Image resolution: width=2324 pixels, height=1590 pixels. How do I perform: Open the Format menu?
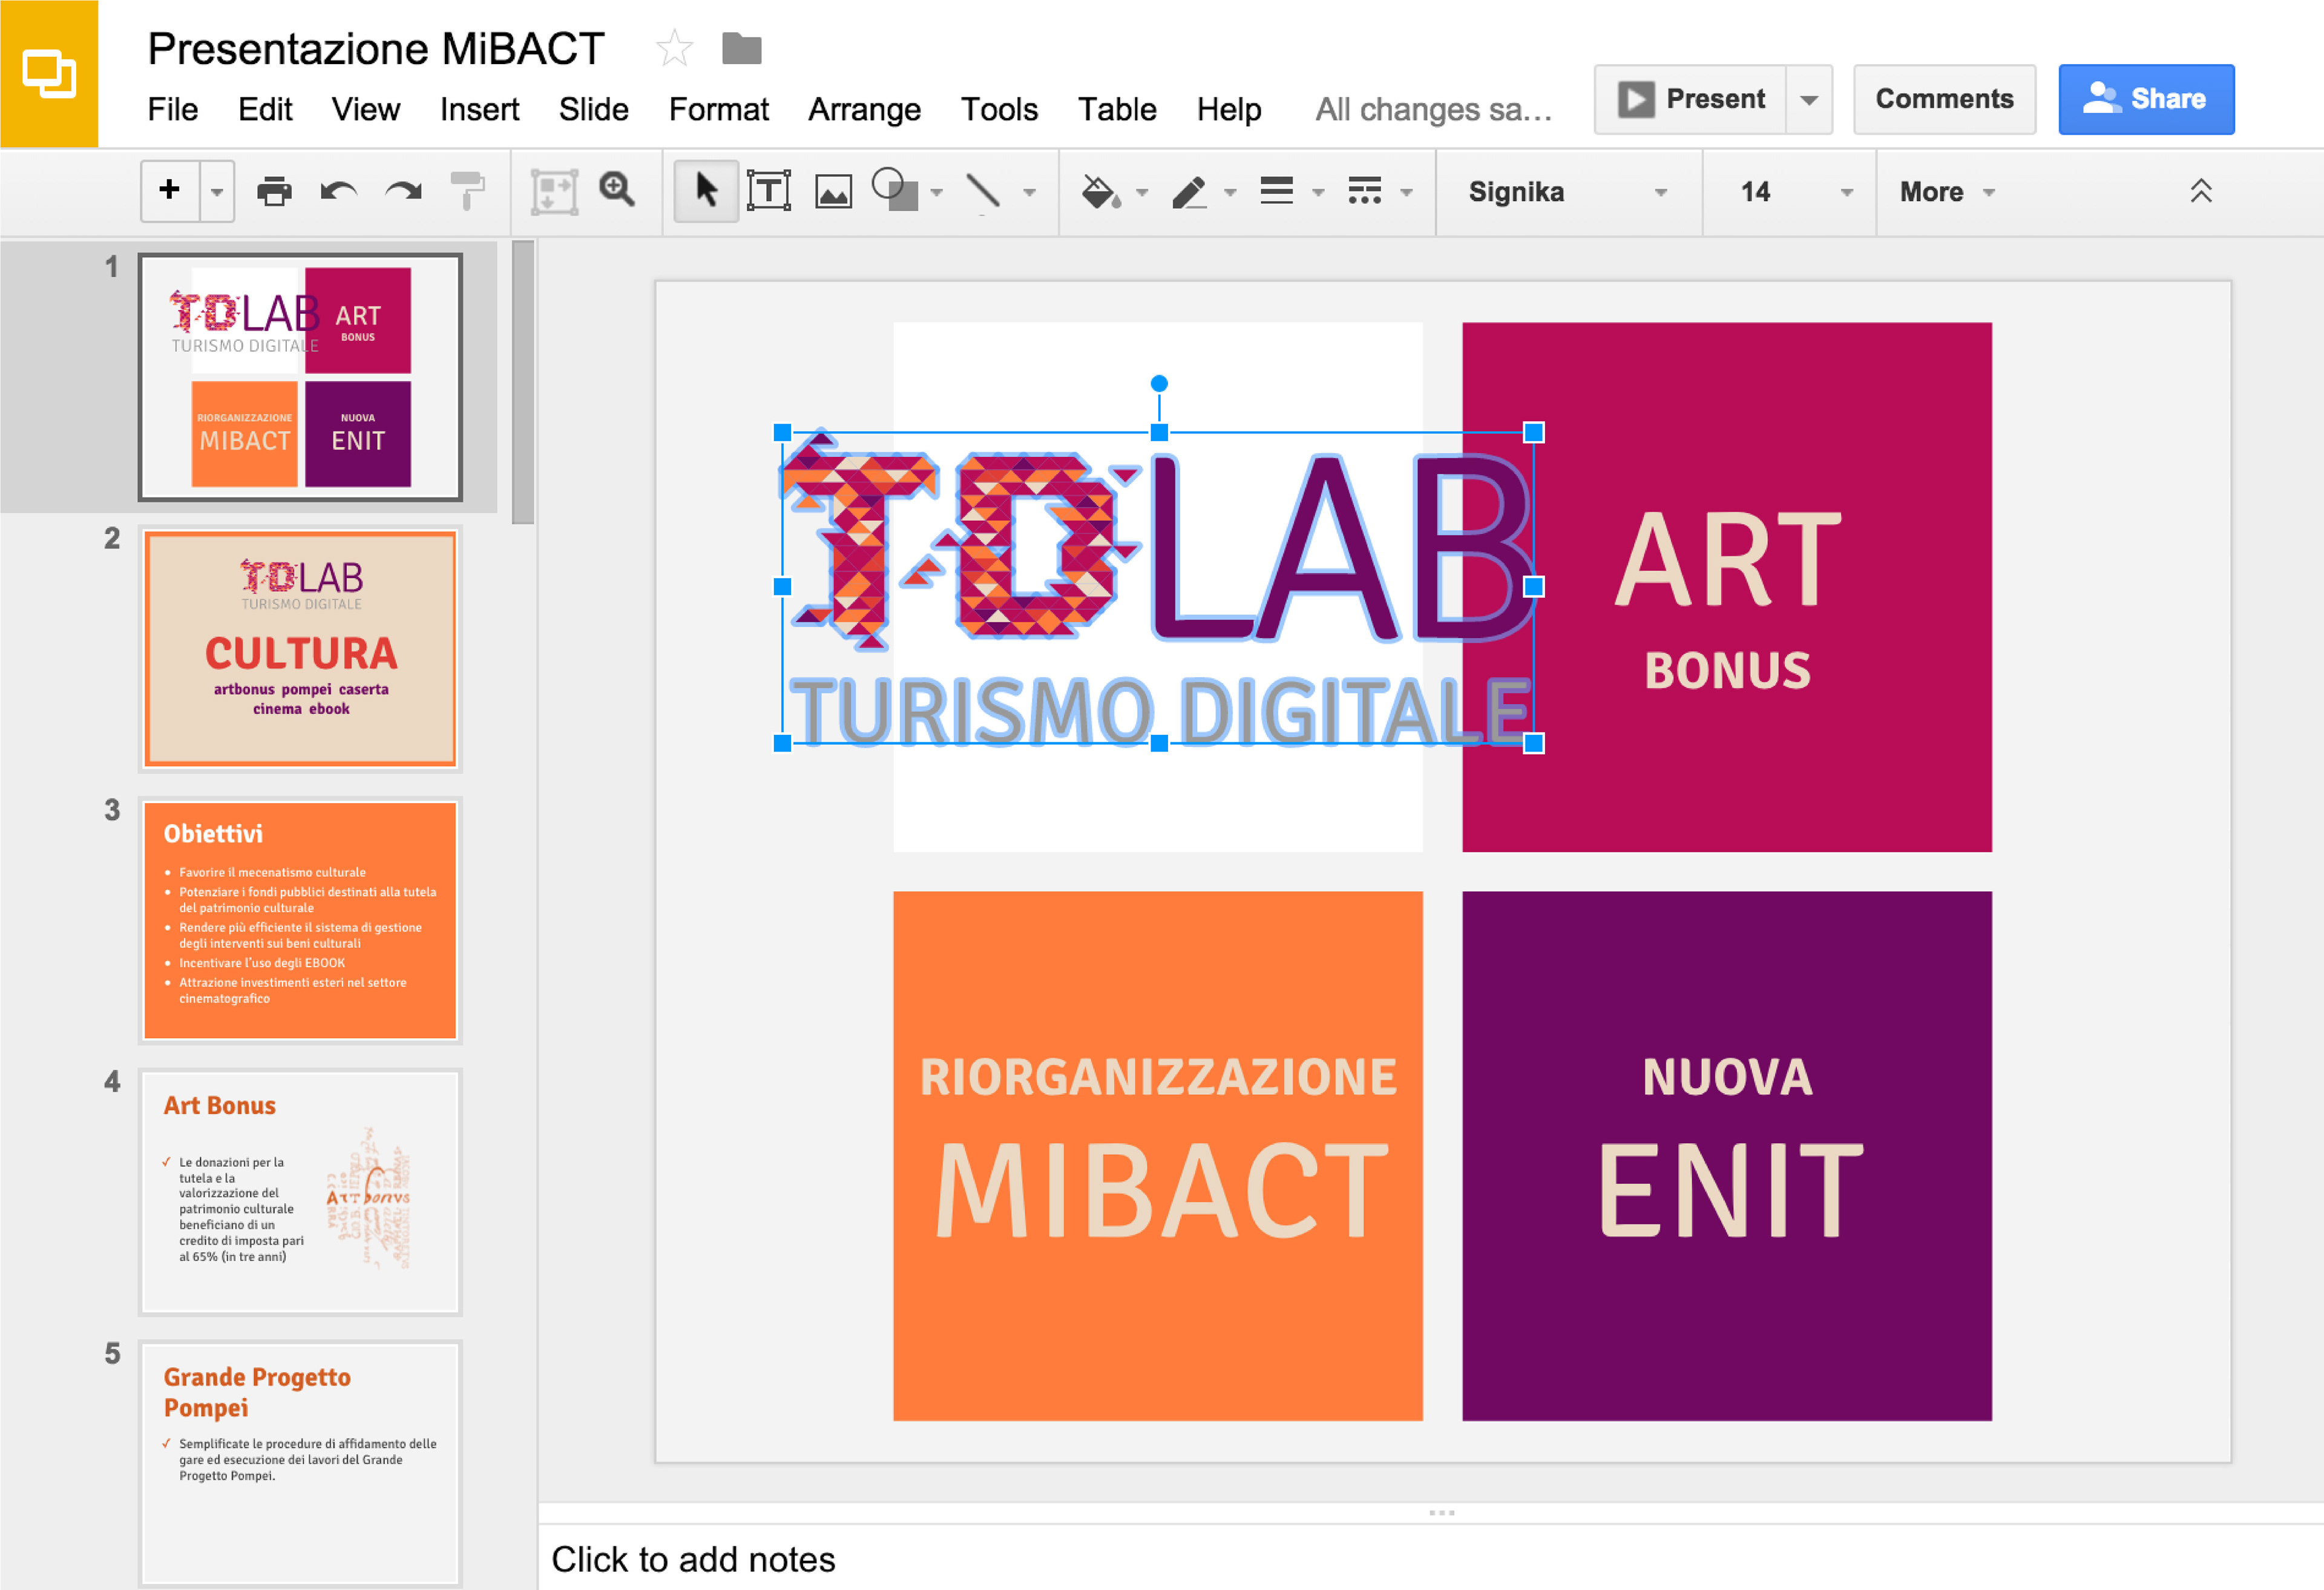click(719, 109)
